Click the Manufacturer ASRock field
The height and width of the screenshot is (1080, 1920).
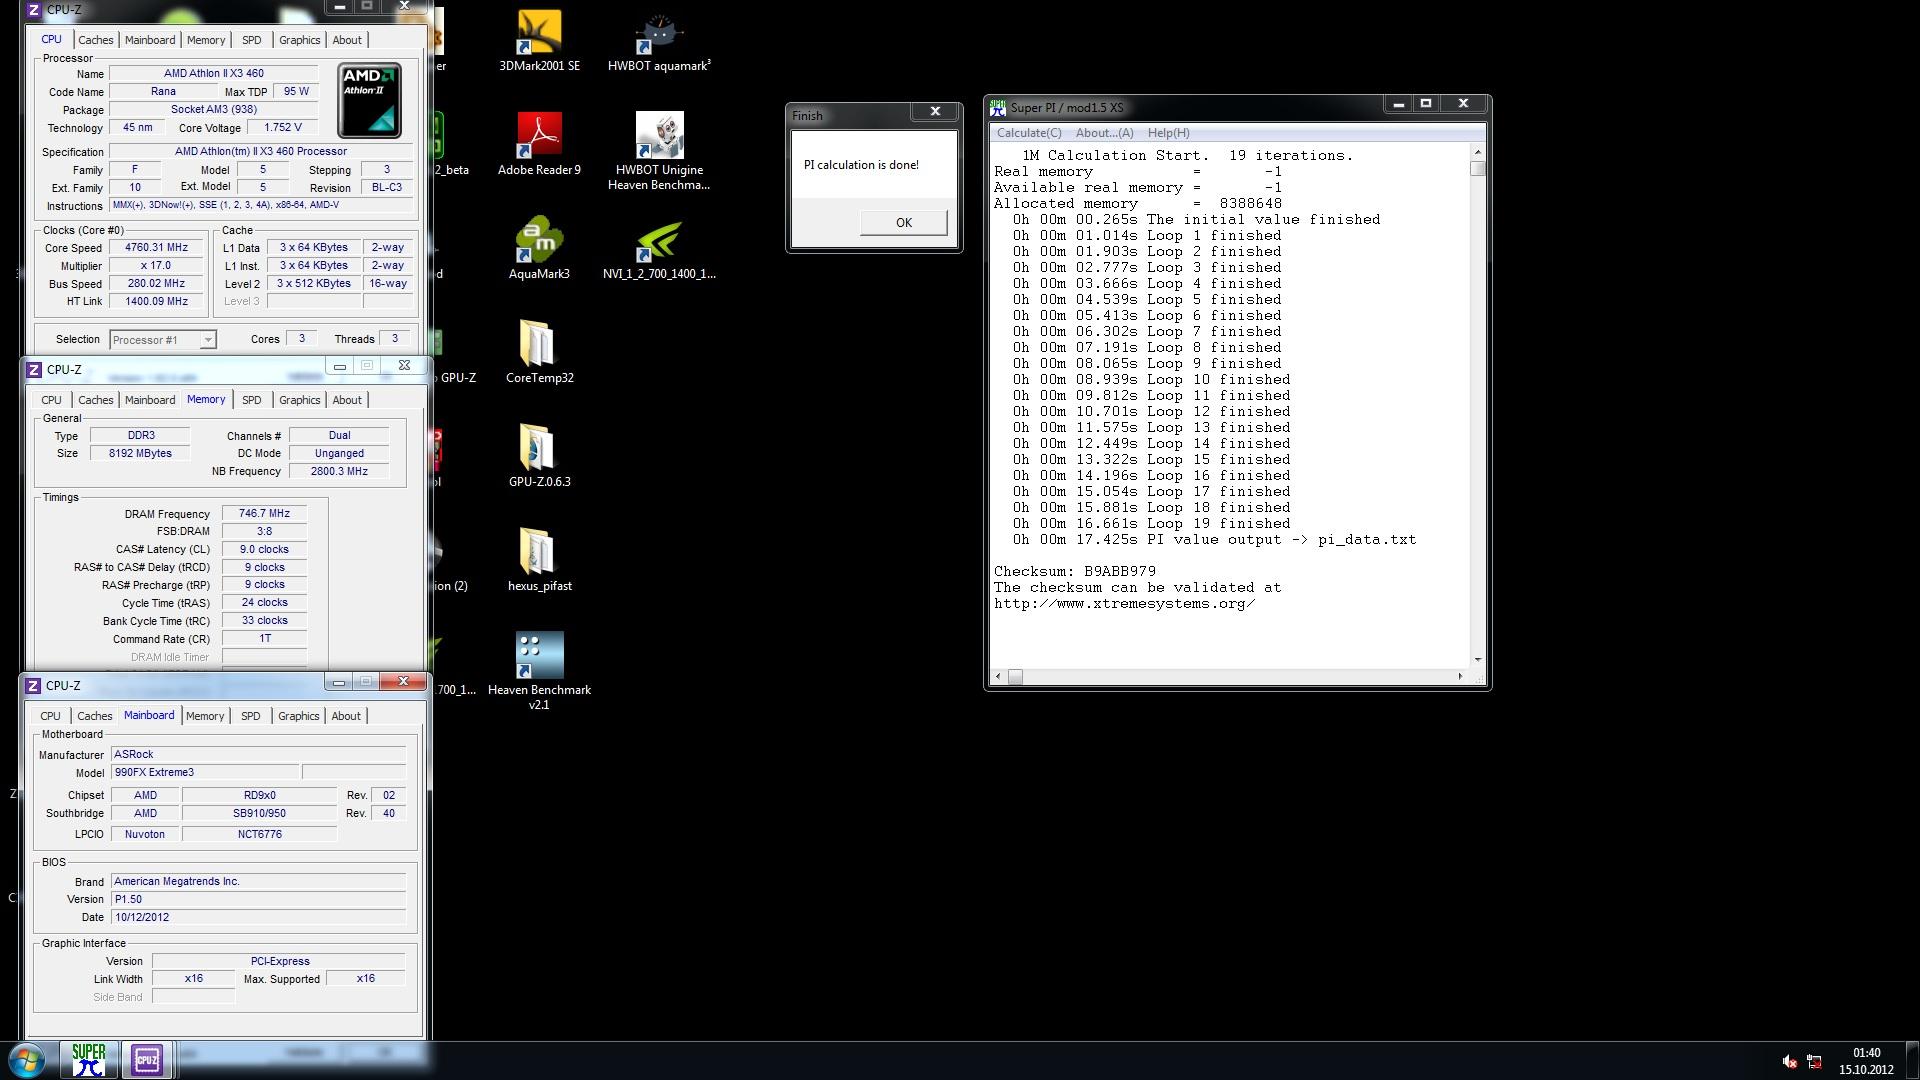pyautogui.click(x=259, y=754)
